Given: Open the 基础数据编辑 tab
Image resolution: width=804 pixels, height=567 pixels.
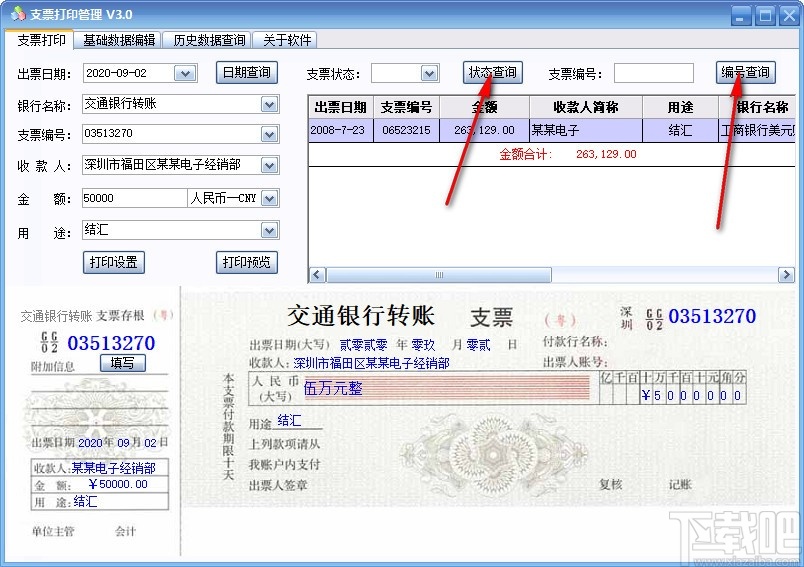Looking at the screenshot, I should pos(118,40).
